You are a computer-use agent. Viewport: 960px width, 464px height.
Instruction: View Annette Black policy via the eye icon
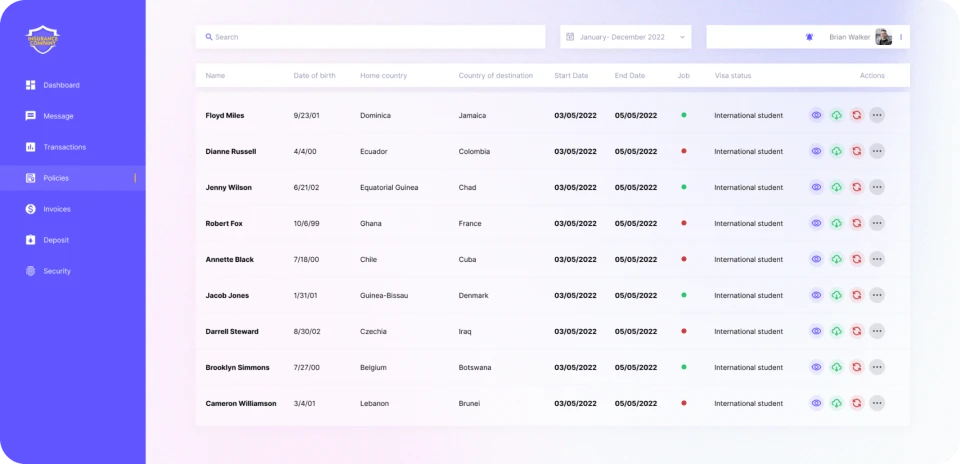coord(816,260)
